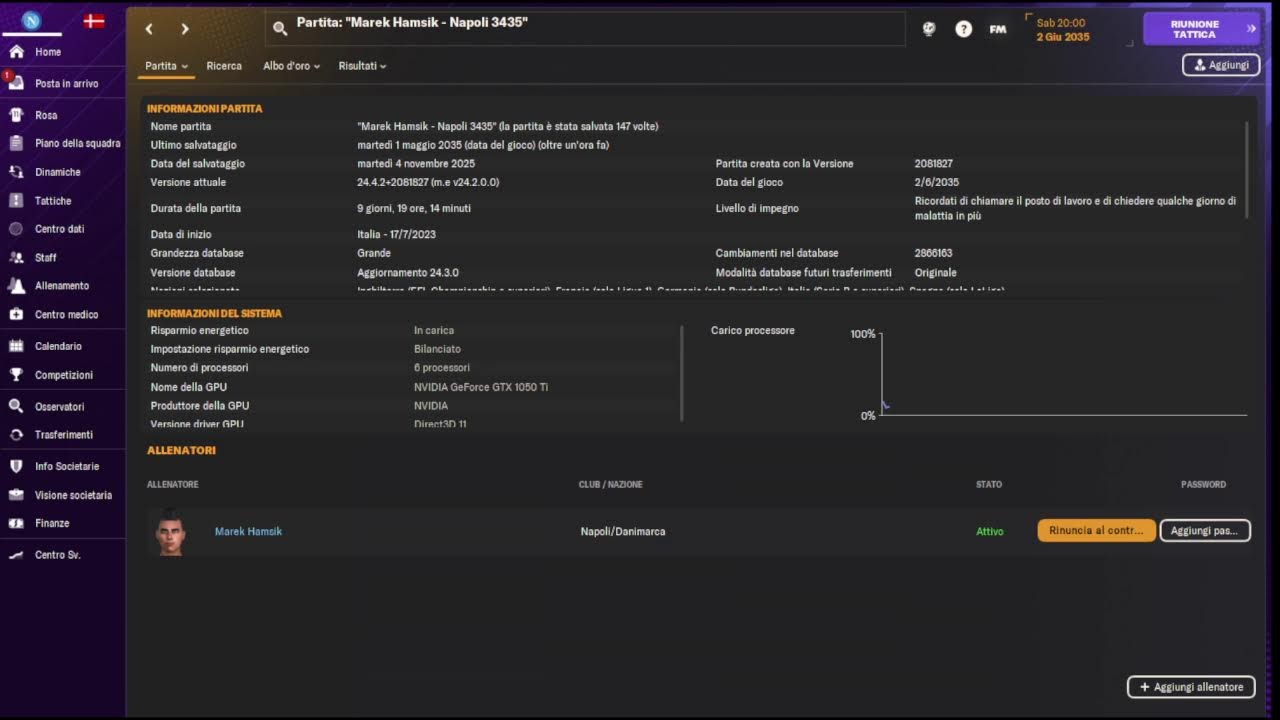
Task: Open Calendario calendar icon
Action: [16, 346]
